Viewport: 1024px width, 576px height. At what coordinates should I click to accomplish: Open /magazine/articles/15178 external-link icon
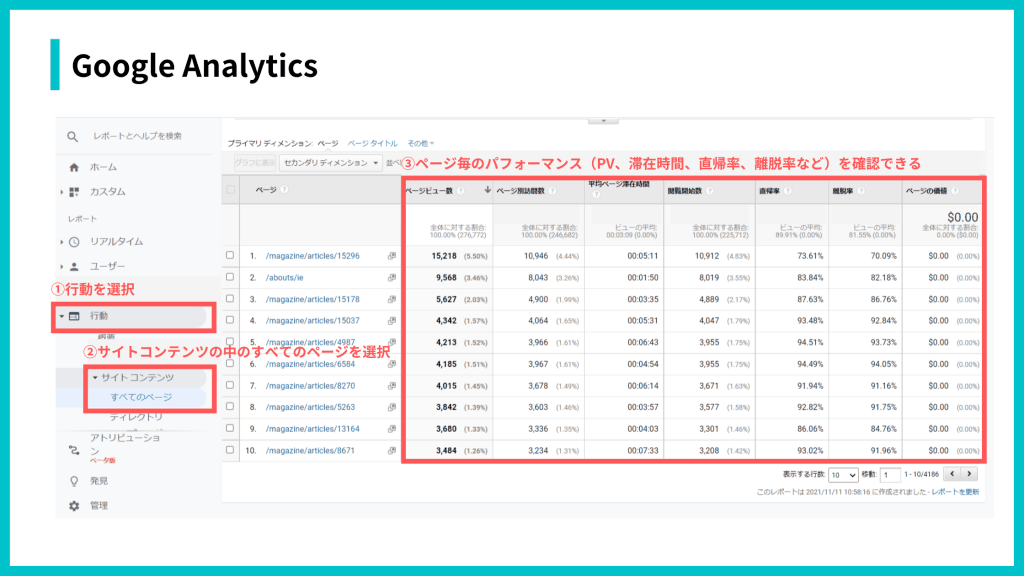point(392,299)
